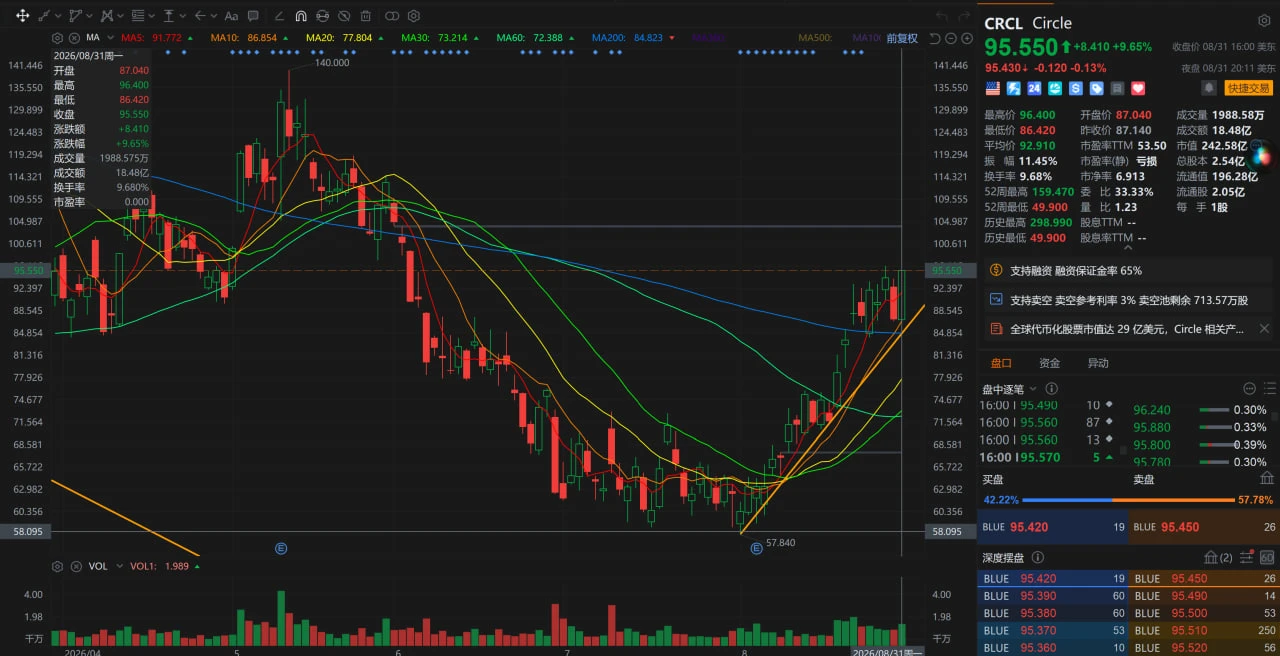Click the blue tag badge icon
The height and width of the screenshot is (656, 1280).
pos(1097,88)
